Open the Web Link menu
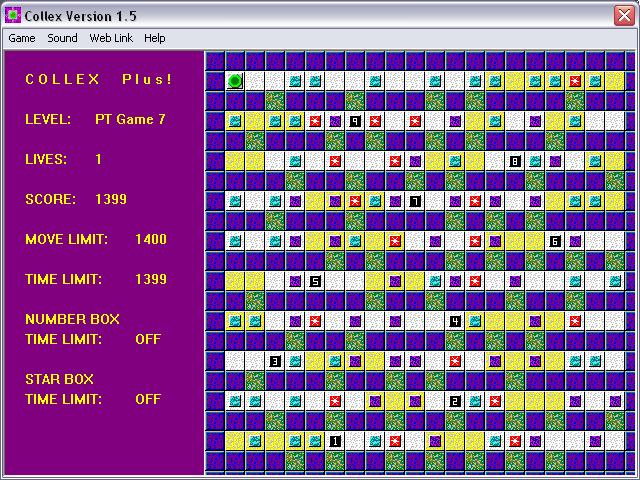The width and height of the screenshot is (640, 480). click(x=111, y=38)
